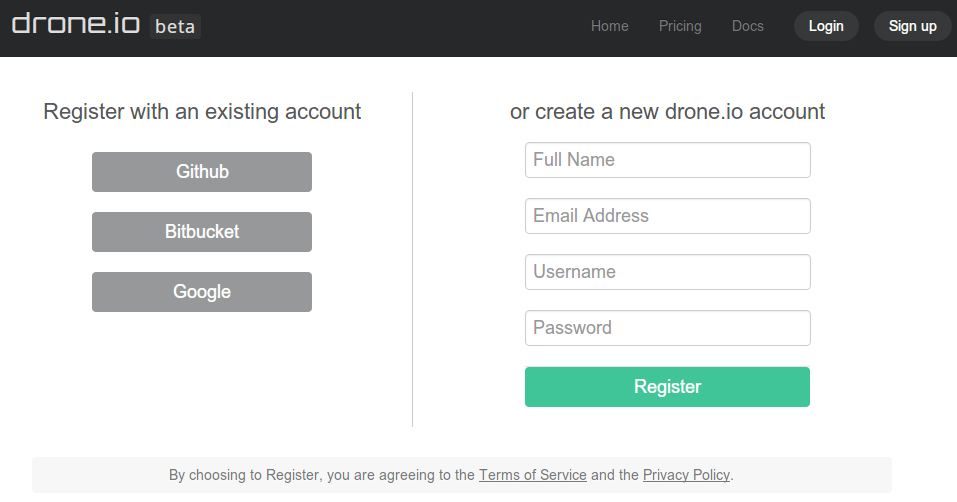The width and height of the screenshot is (957, 502).
Task: Register using the Bitbucket button
Action: (202, 232)
